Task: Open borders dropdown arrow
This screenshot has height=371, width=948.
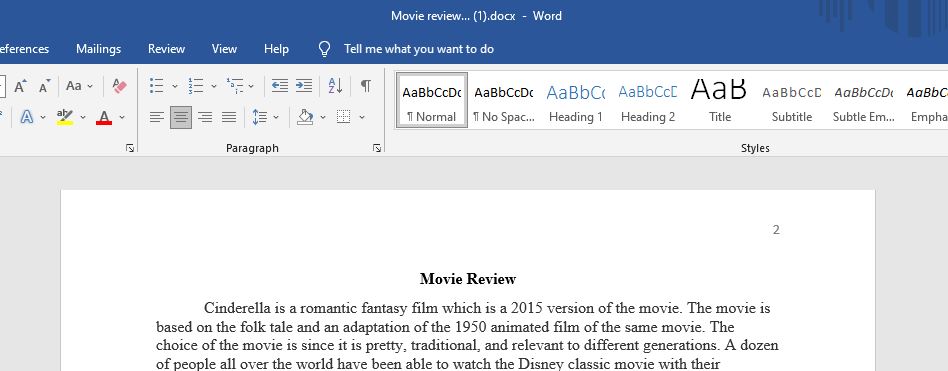Action: click(x=362, y=117)
